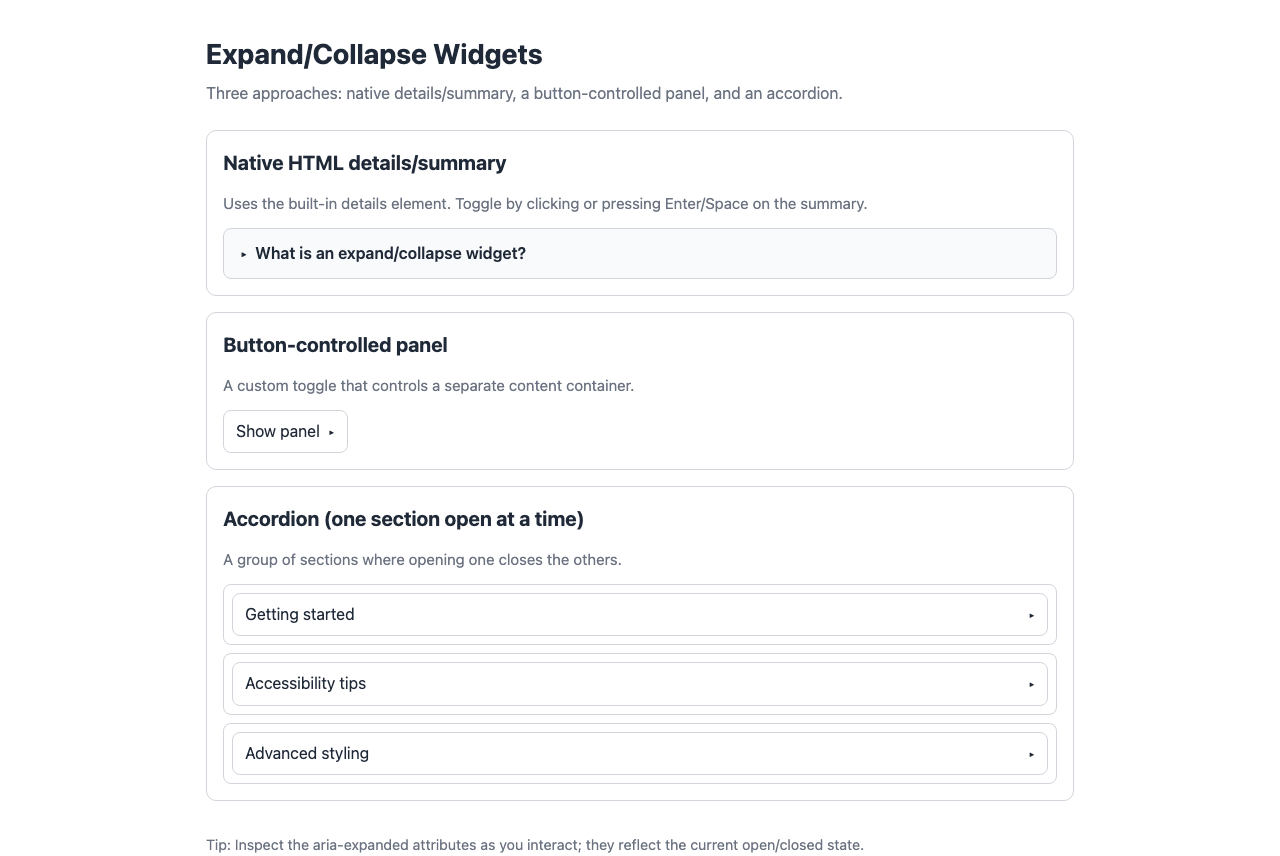The width and height of the screenshot is (1280, 856).
Task: Click the disclosure triangle on the details summary
Action: [243, 254]
